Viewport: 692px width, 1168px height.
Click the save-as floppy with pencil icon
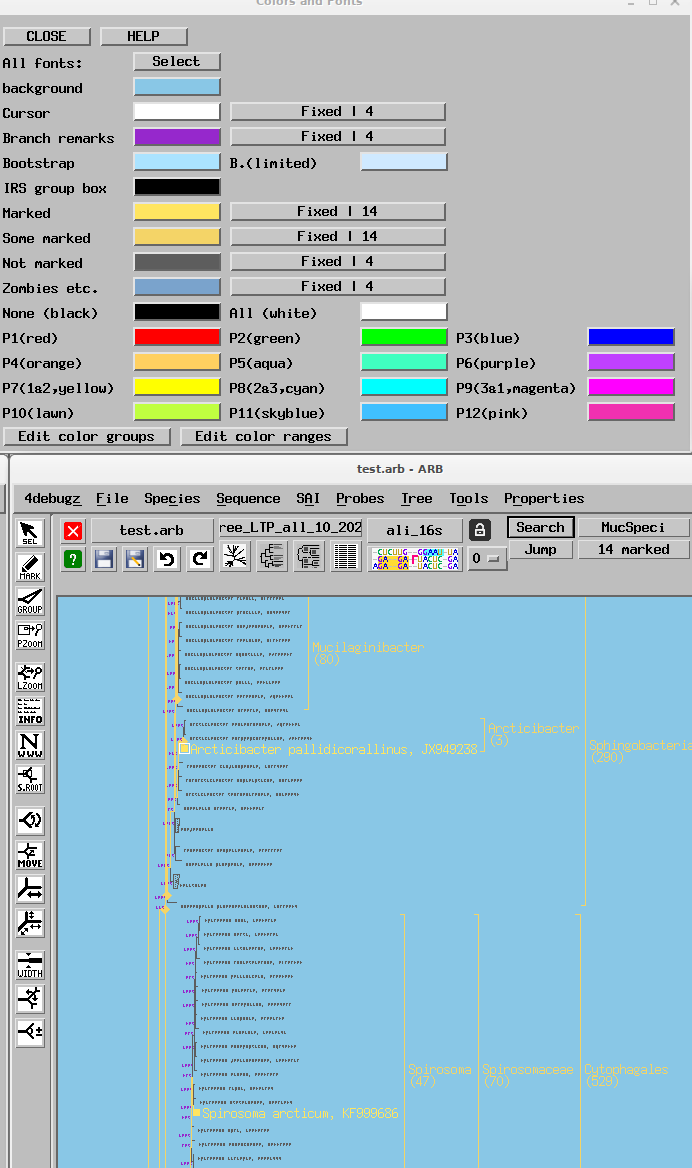pos(136,559)
